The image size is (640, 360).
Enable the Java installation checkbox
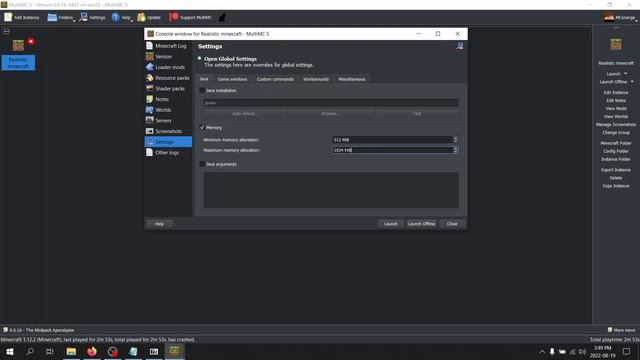click(x=202, y=90)
